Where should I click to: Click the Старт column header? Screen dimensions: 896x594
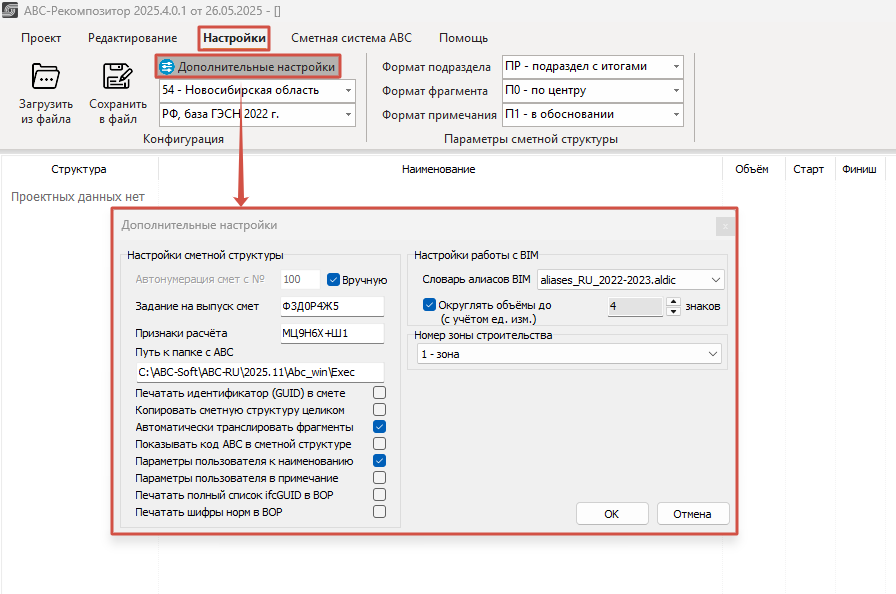[x=809, y=169]
